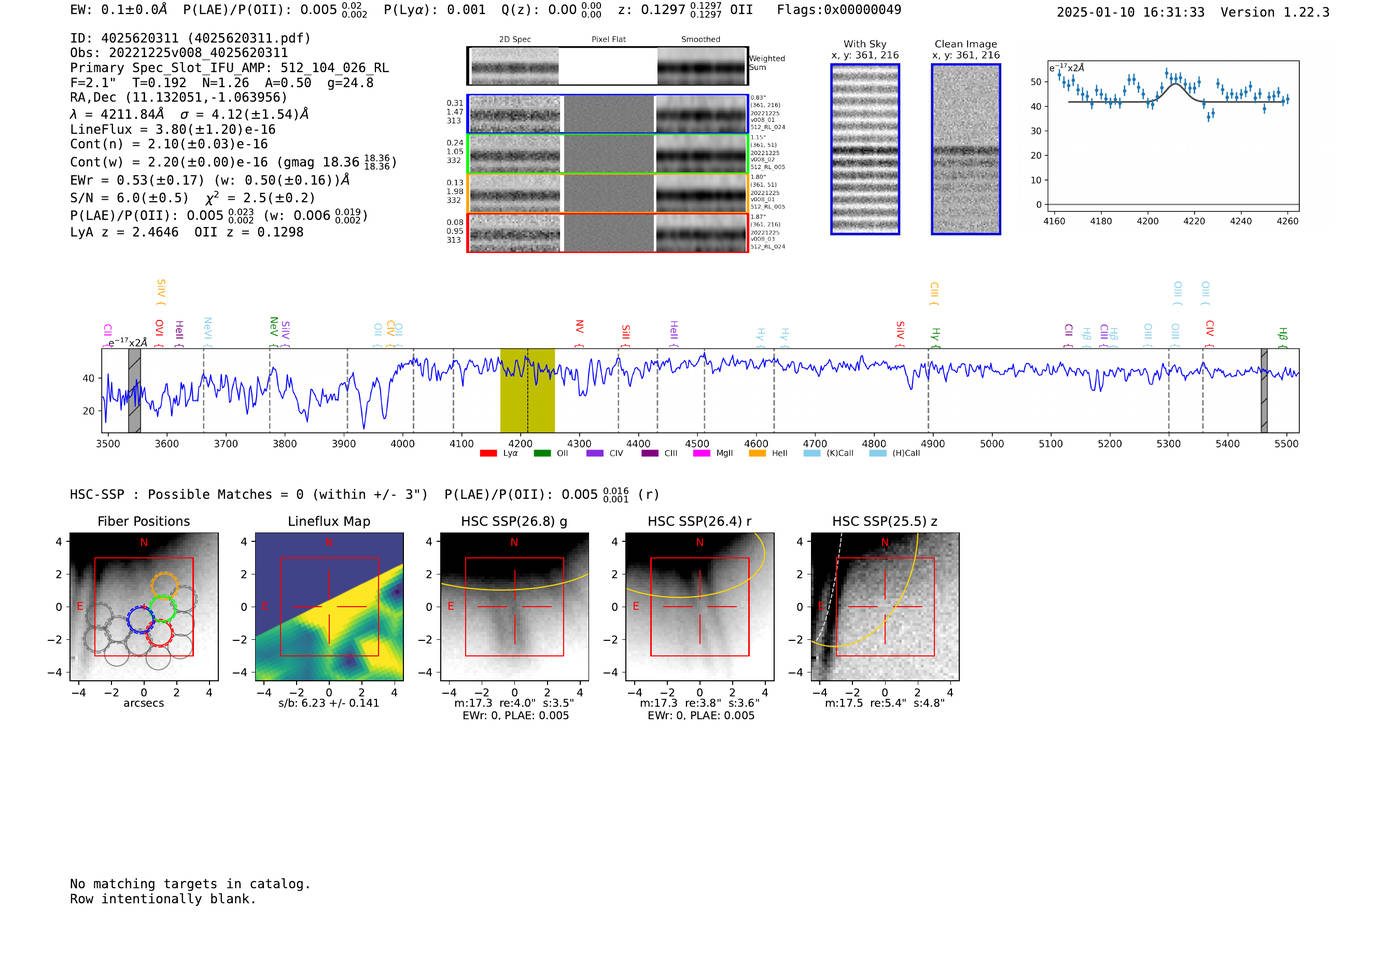The height and width of the screenshot is (953, 1400).
Task: Open the HSC SSP g-band image
Action: click(514, 606)
